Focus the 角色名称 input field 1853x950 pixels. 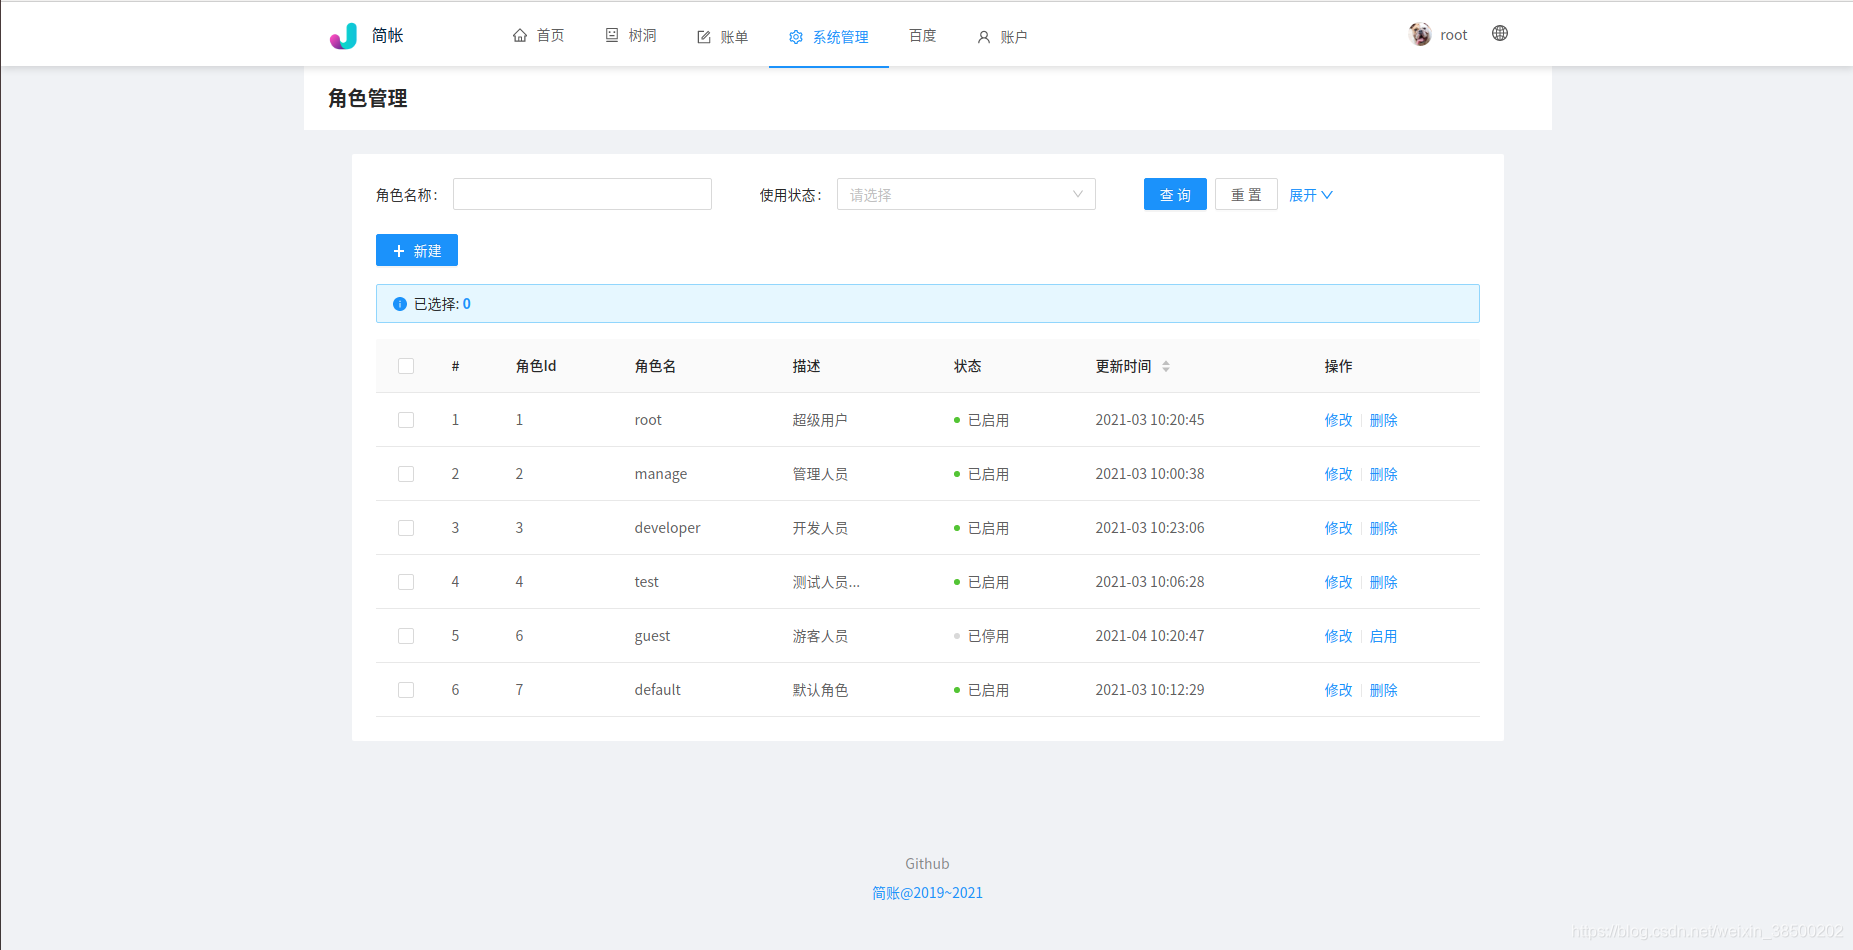582,194
